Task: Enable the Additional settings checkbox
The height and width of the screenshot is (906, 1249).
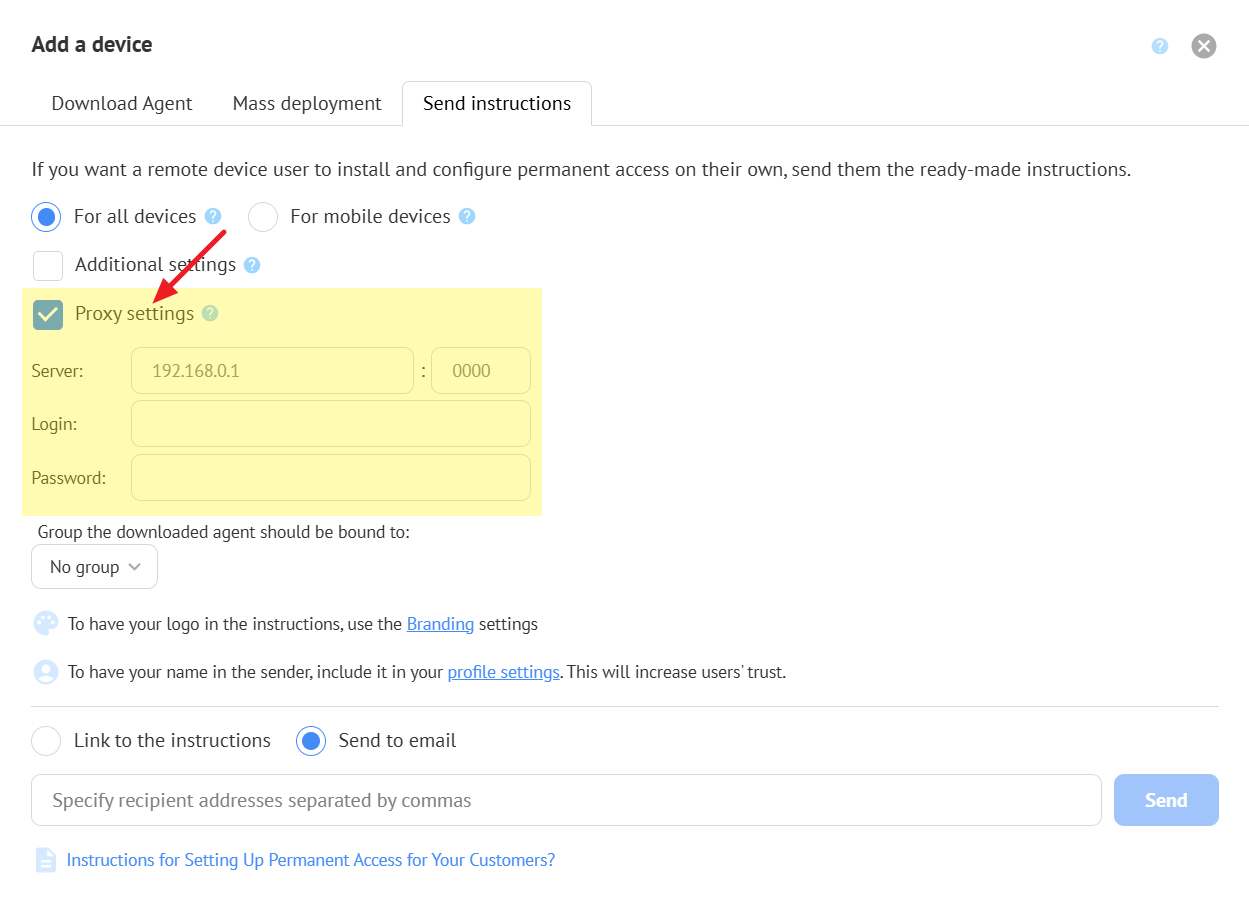Action: point(48,265)
